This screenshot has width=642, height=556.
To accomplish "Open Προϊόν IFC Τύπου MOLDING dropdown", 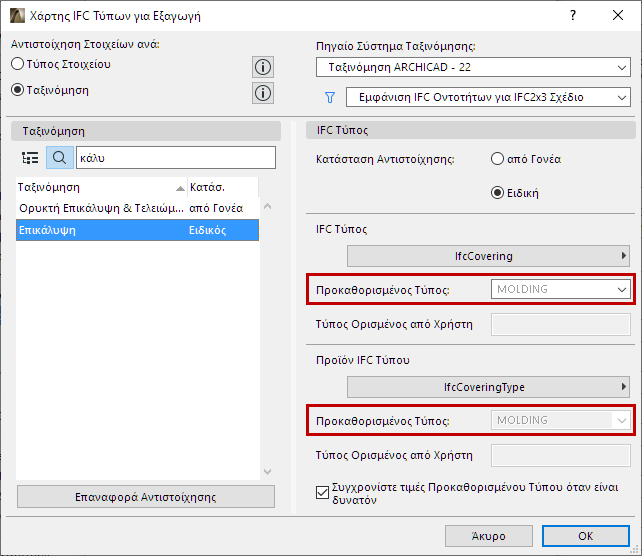I will coord(561,420).
